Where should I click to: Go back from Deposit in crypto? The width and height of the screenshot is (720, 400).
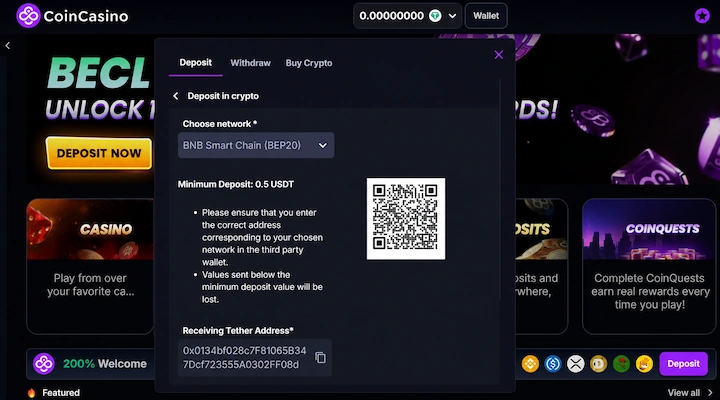click(175, 96)
